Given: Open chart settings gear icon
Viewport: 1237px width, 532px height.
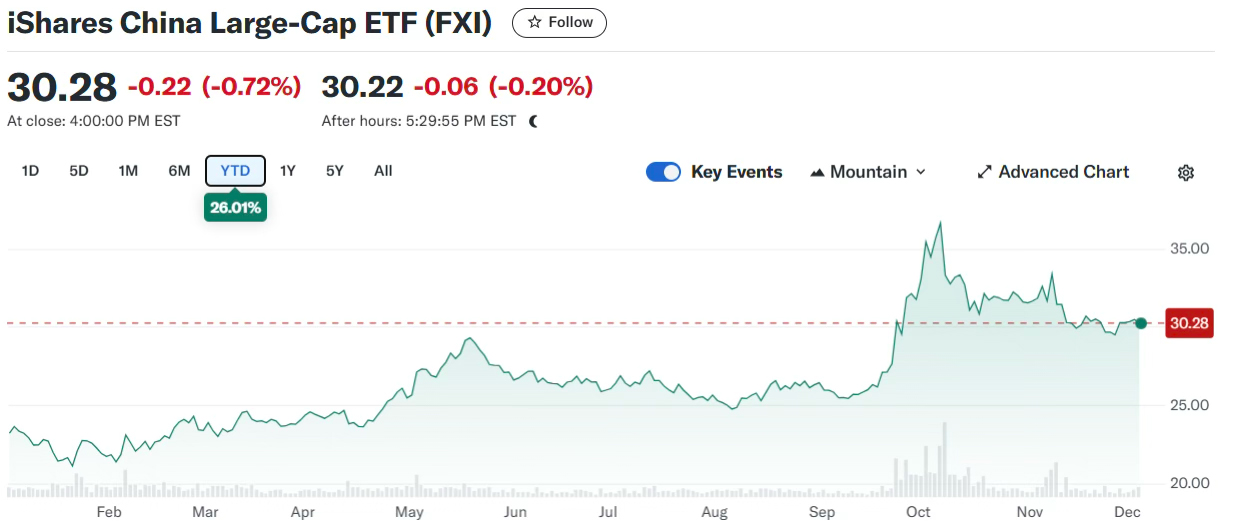Looking at the screenshot, I should point(1186,172).
